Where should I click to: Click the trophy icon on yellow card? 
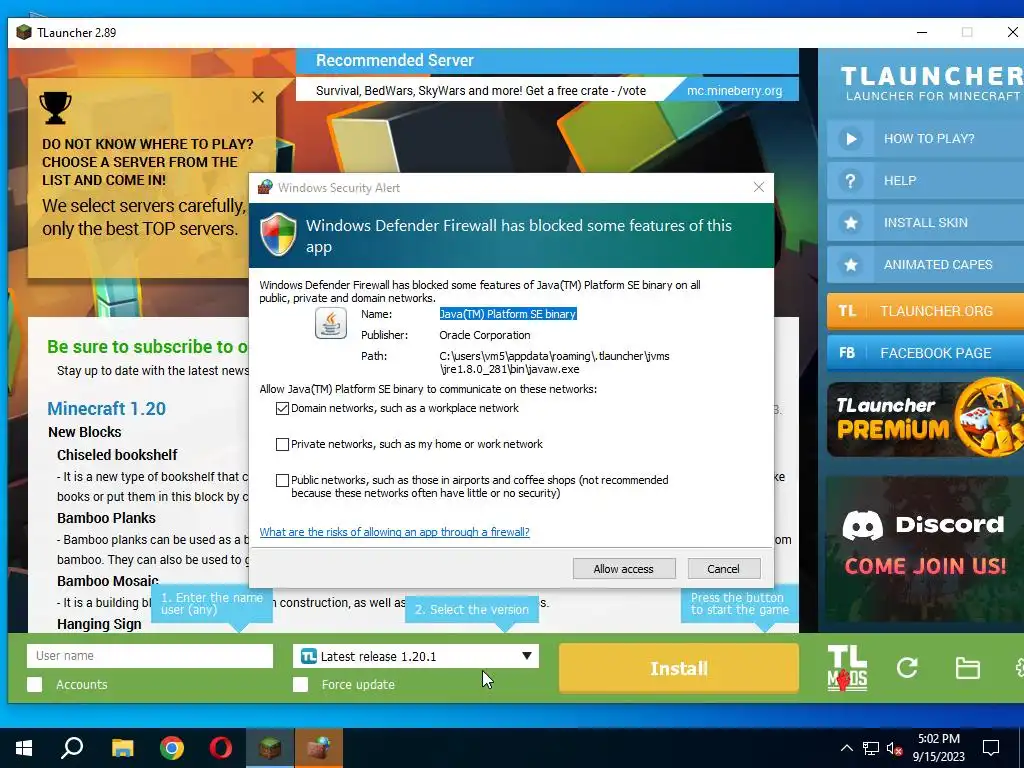tap(56, 108)
